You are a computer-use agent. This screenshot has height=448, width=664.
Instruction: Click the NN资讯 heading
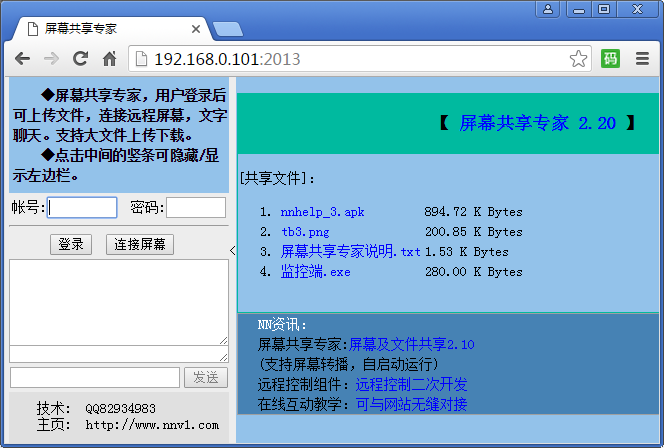pyautogui.click(x=282, y=325)
